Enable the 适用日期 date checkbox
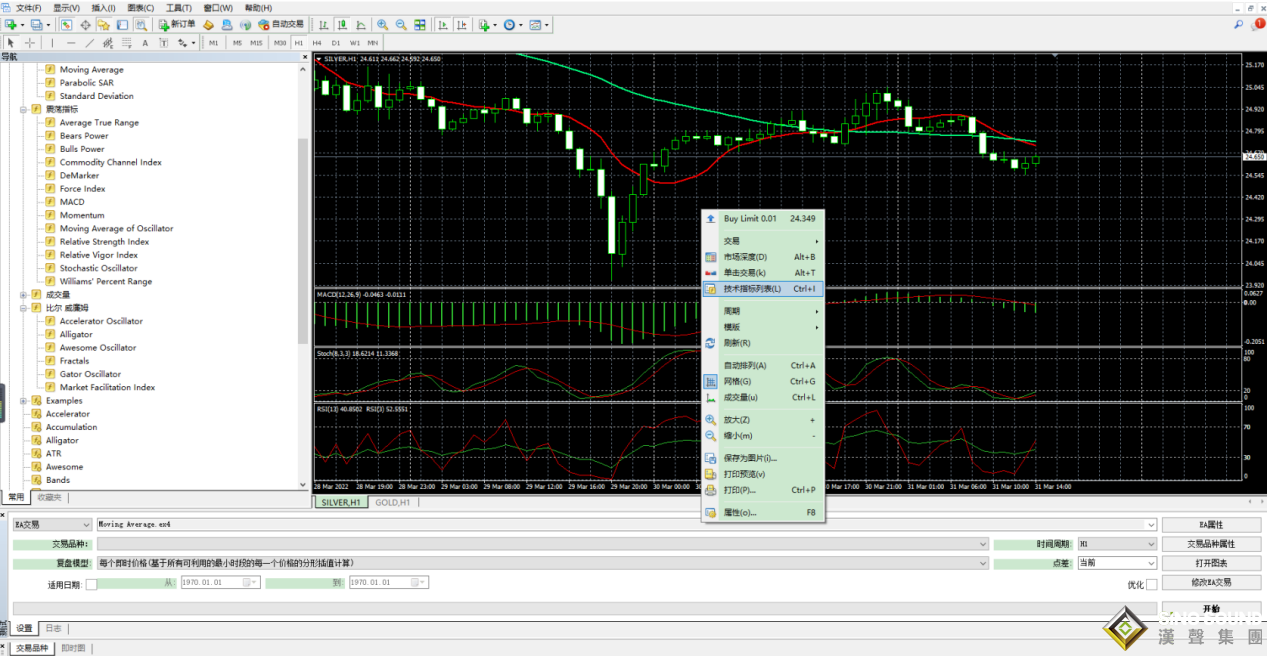The height and width of the screenshot is (656, 1267). click(x=92, y=584)
